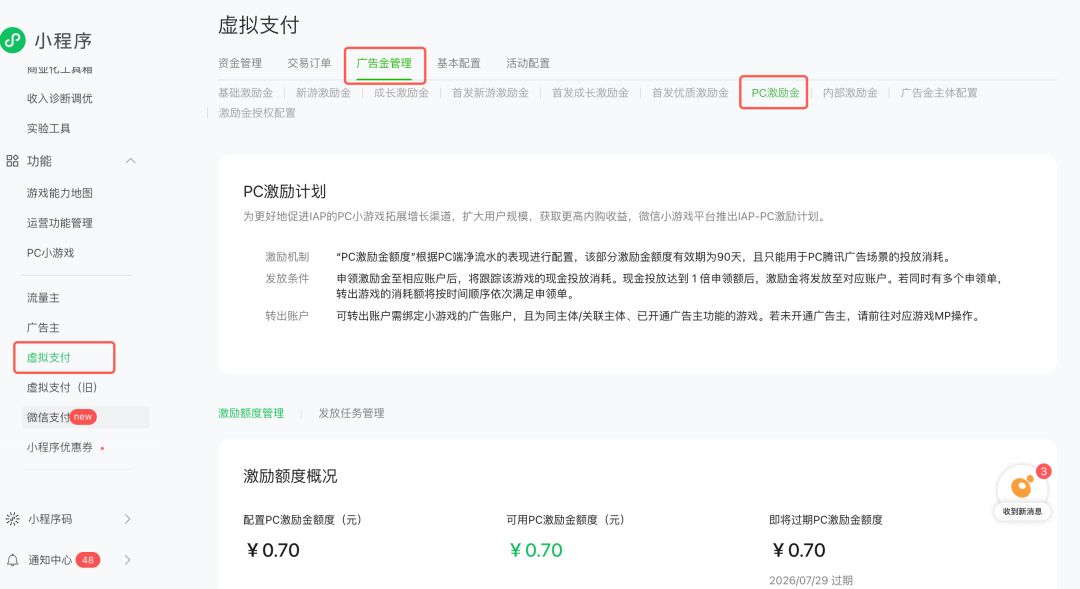Screen dimensions: 1080x589
Task: Open 收入诊断调优 in sidebar
Action: 59,99
